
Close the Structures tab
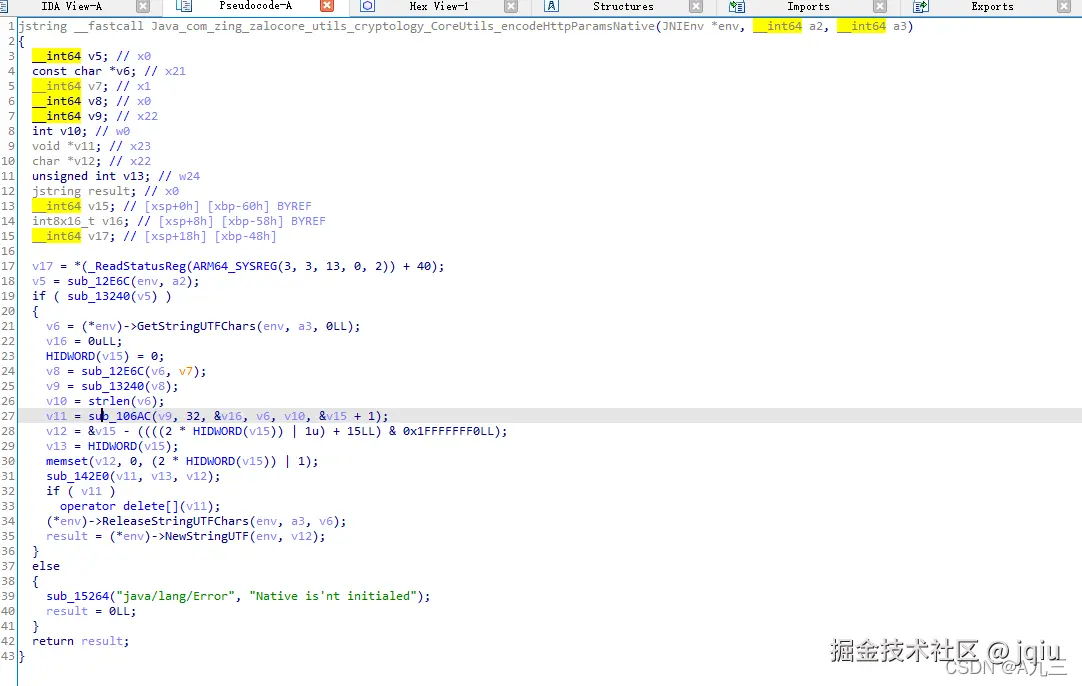point(696,6)
